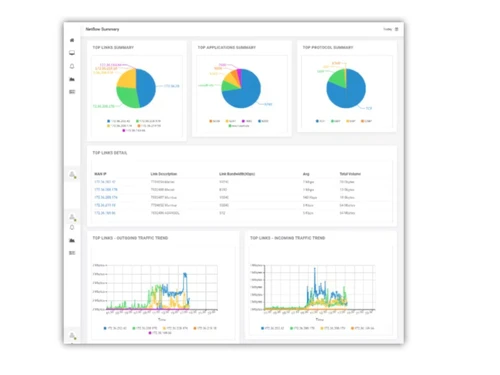Click the user icon beside the WAN IP header row
This screenshot has width=500, height=375.
click(72, 174)
